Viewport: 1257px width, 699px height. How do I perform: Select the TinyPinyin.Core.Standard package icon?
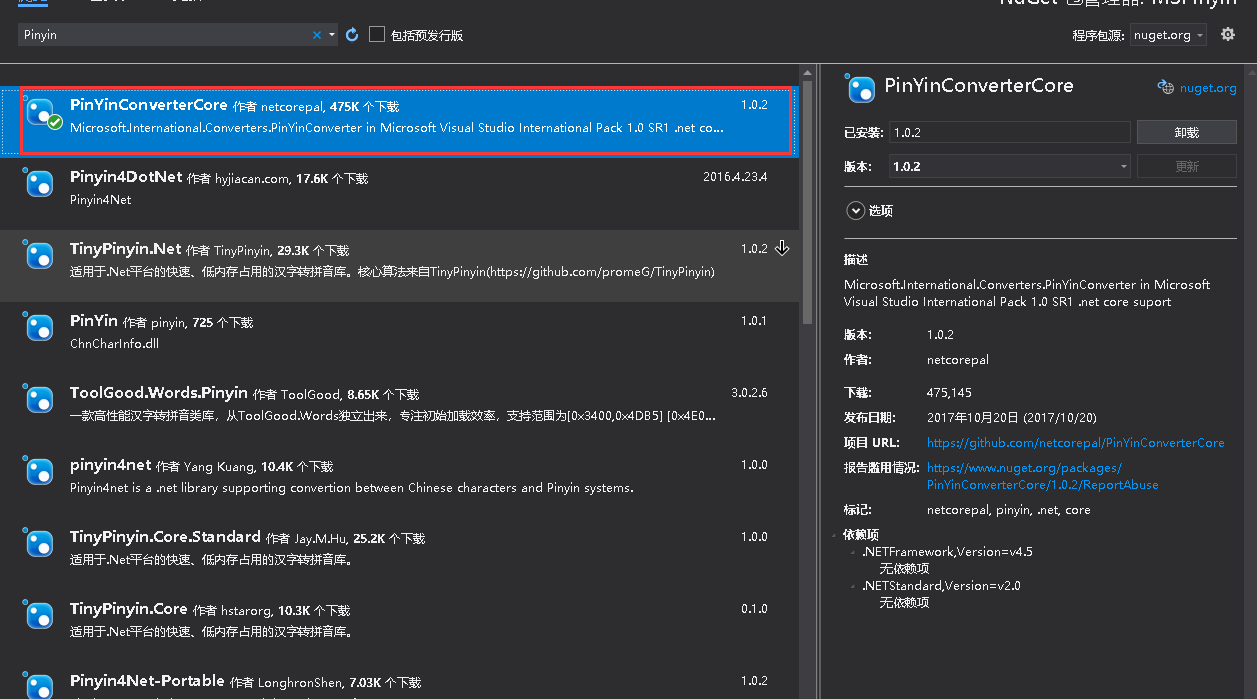point(39,544)
